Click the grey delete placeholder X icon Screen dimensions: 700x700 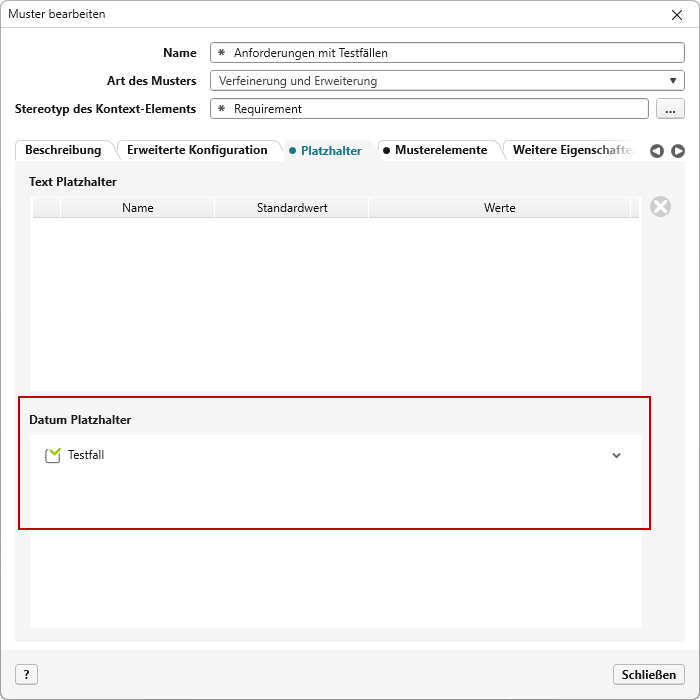660,207
